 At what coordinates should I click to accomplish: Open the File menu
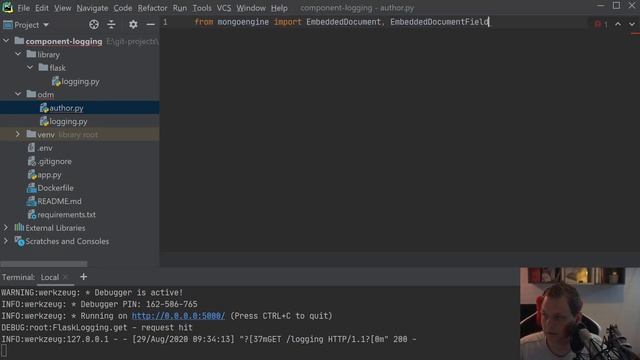click(23, 8)
